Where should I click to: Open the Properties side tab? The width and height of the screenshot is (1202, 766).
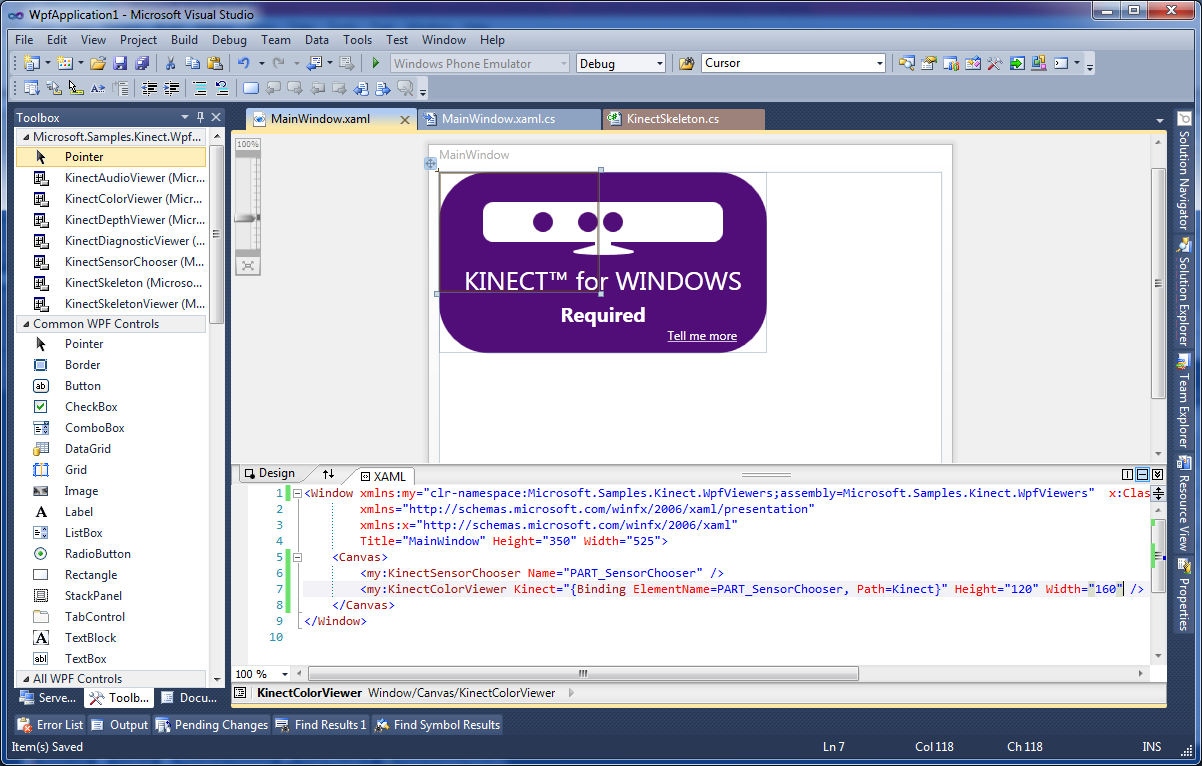click(1184, 594)
